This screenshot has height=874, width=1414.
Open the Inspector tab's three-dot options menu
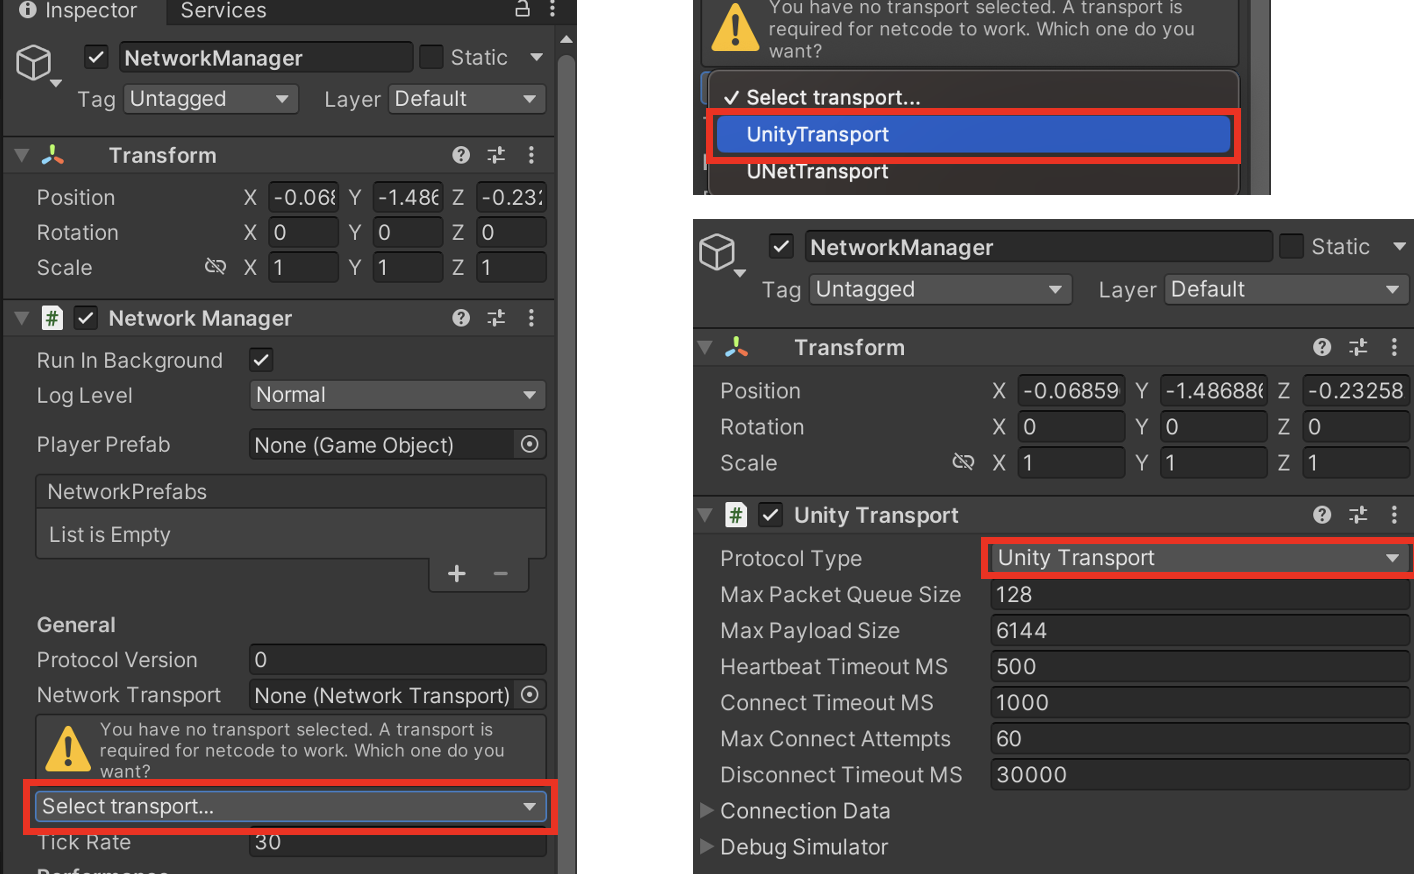coord(552,9)
